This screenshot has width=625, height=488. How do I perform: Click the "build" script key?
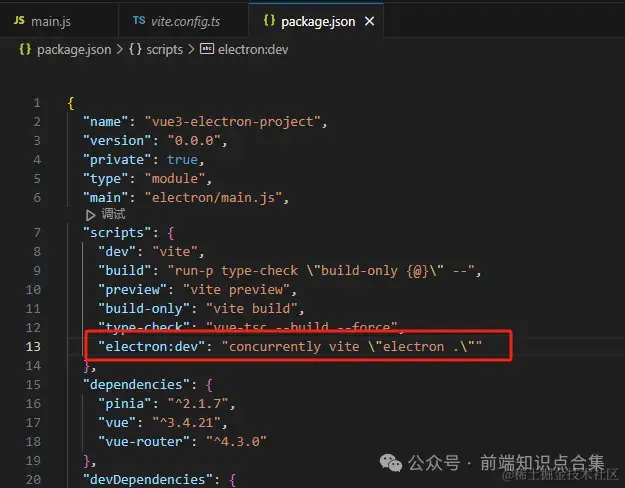(124, 270)
